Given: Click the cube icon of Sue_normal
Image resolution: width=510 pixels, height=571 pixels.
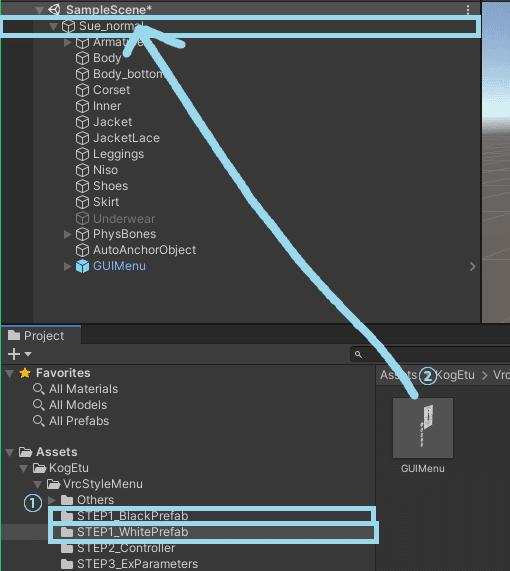Looking at the screenshot, I should [x=68, y=26].
